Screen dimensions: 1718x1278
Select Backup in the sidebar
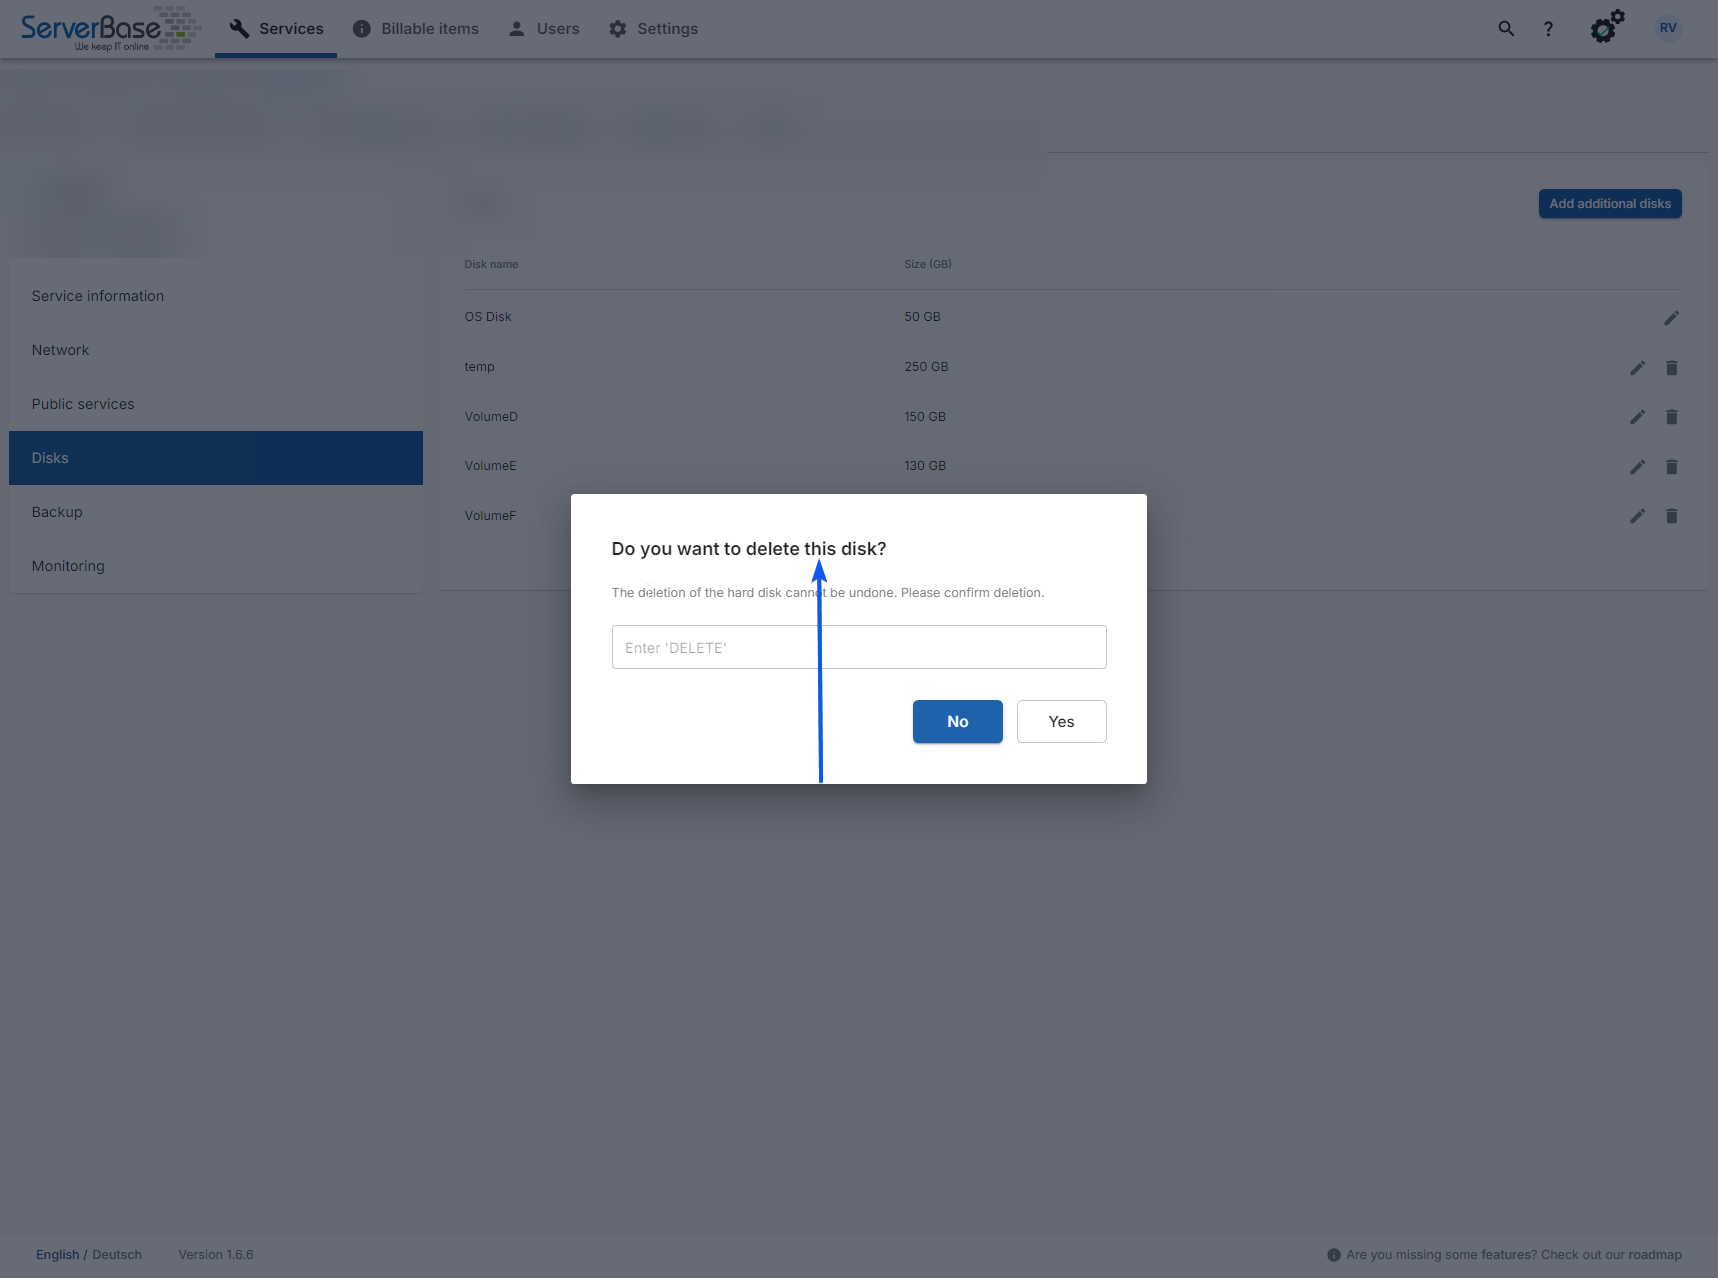pos(57,512)
